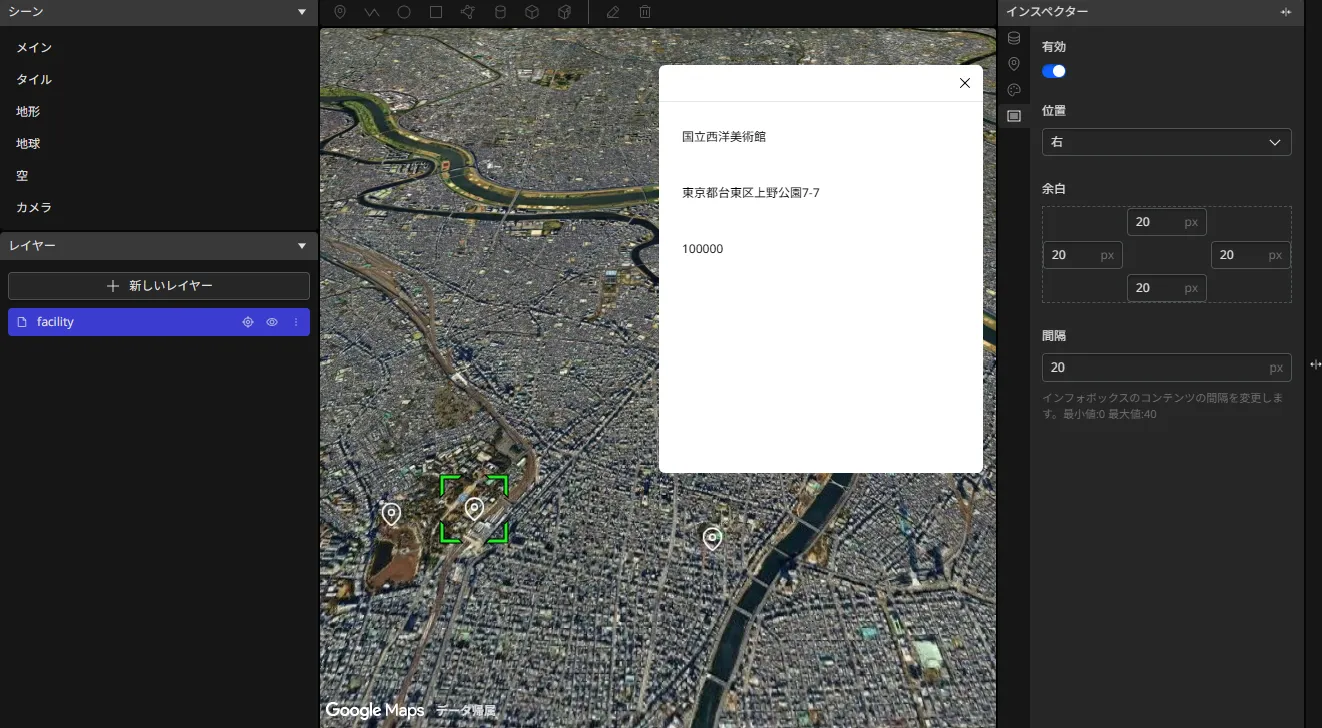The image size is (1322, 728).
Task: Select the facility layer row
Action: pyautogui.click(x=159, y=322)
